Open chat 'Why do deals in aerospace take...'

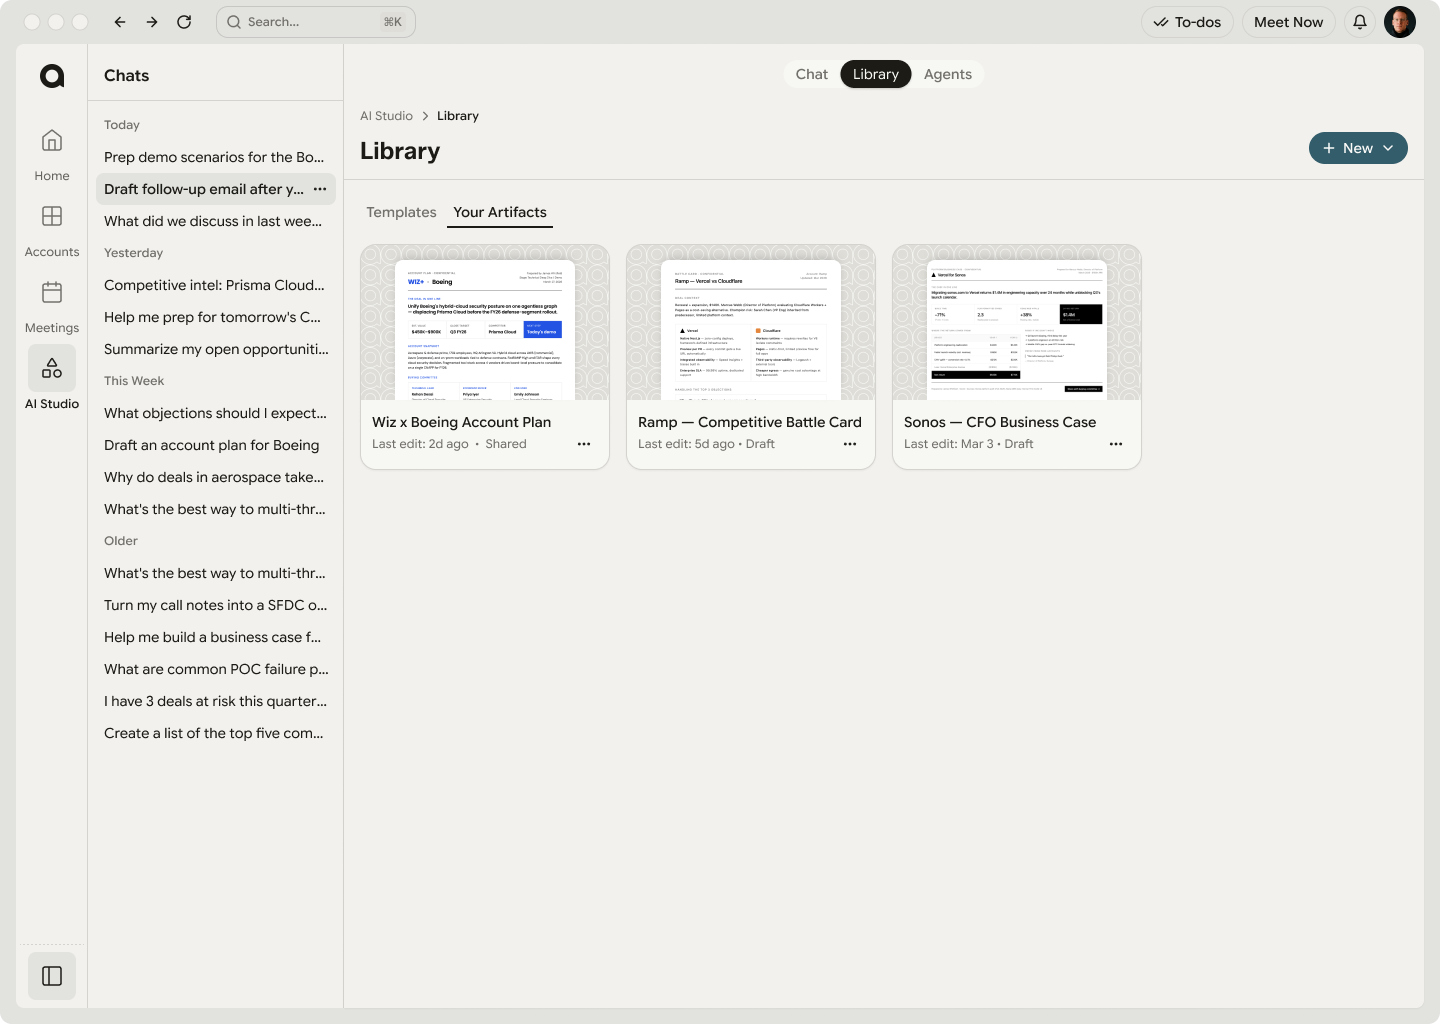tap(216, 477)
